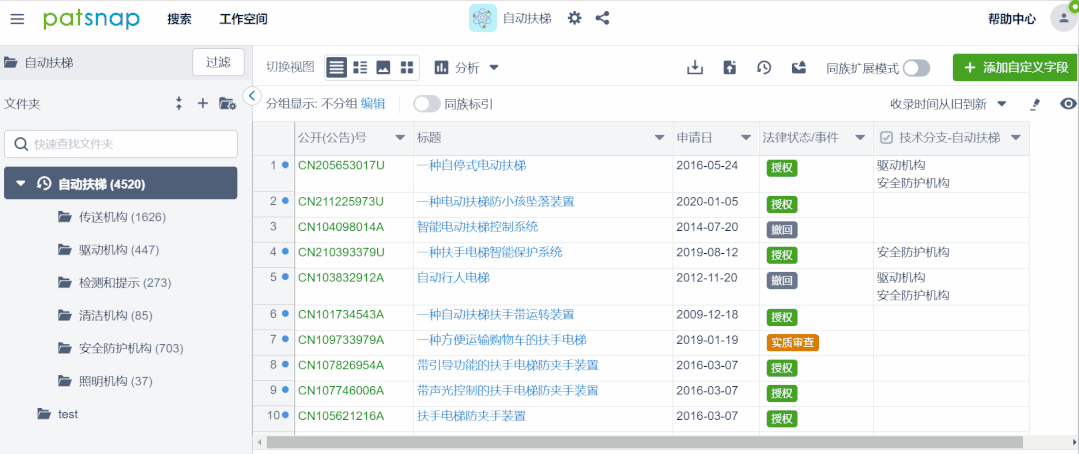Enable the 同族扩展模式 toggle
Viewport: 1079px width, 454px height.
pyautogui.click(x=915, y=68)
